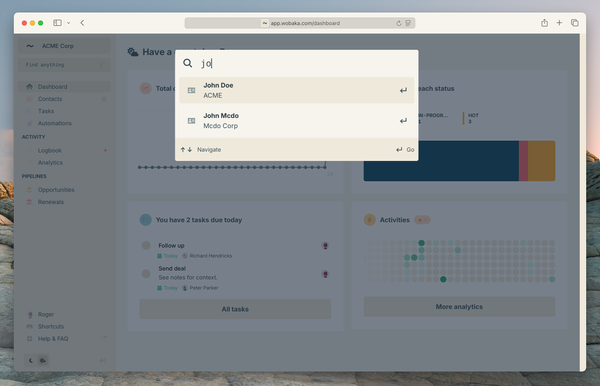Switch to dark mode with the moon icon
This screenshot has width=600, height=386.
(x=31, y=360)
